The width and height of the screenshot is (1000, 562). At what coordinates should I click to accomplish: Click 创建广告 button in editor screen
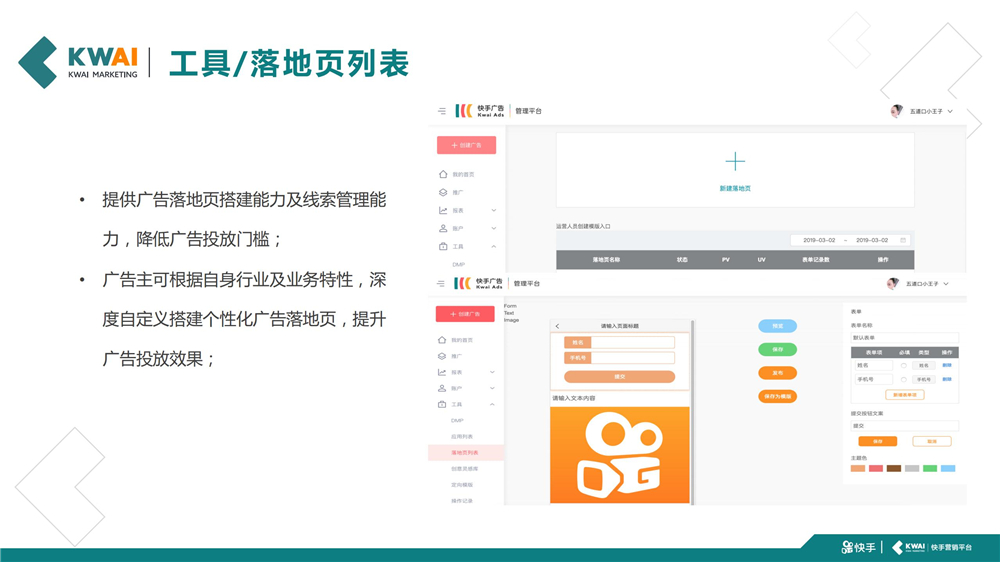(466, 314)
